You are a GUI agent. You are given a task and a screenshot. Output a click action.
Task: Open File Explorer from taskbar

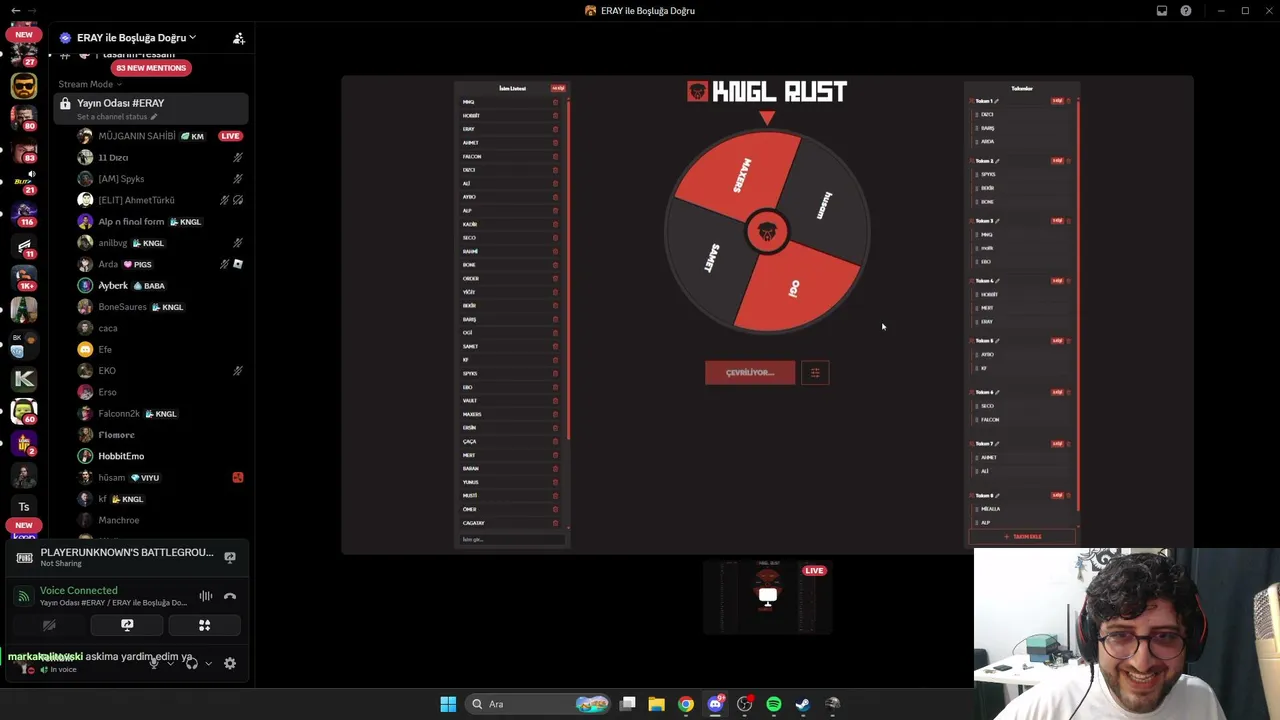[x=656, y=704]
